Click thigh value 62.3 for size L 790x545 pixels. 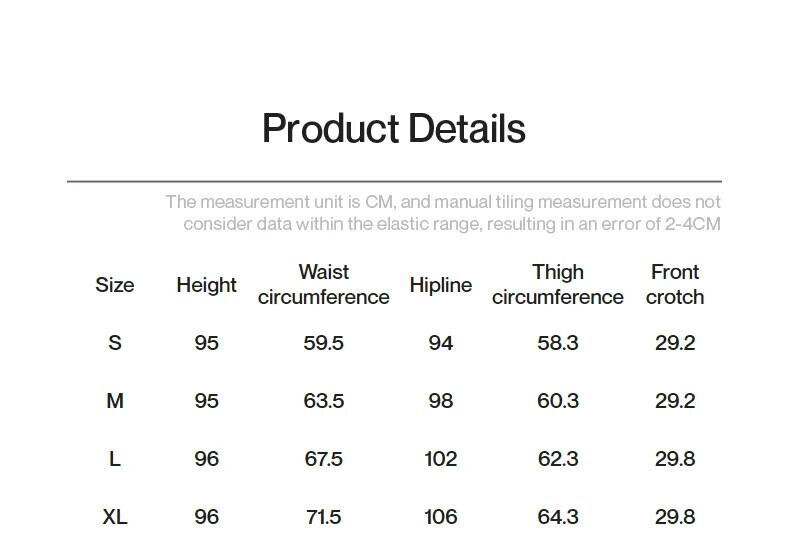coord(558,459)
